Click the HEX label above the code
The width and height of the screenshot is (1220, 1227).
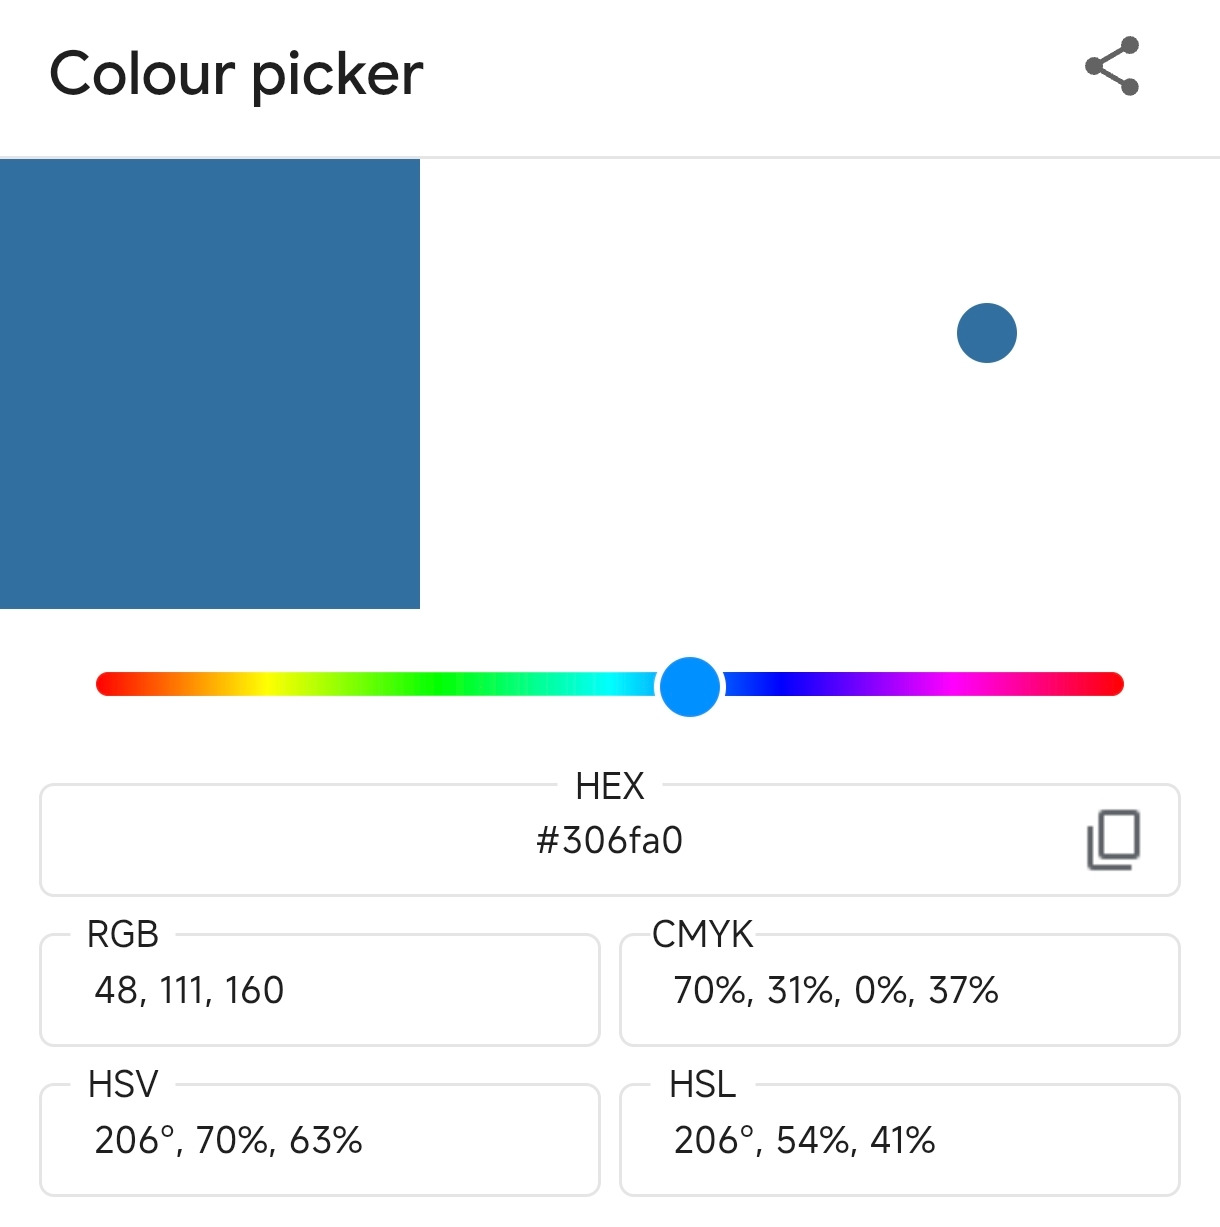click(610, 787)
